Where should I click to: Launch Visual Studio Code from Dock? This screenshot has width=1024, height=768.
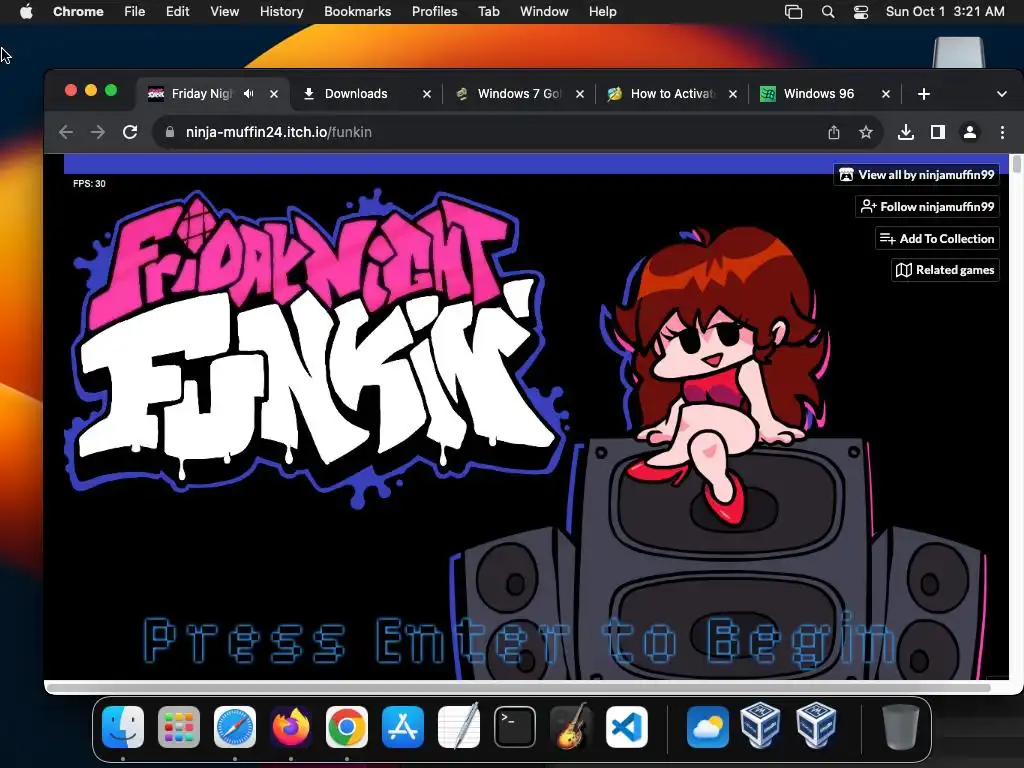click(x=627, y=727)
